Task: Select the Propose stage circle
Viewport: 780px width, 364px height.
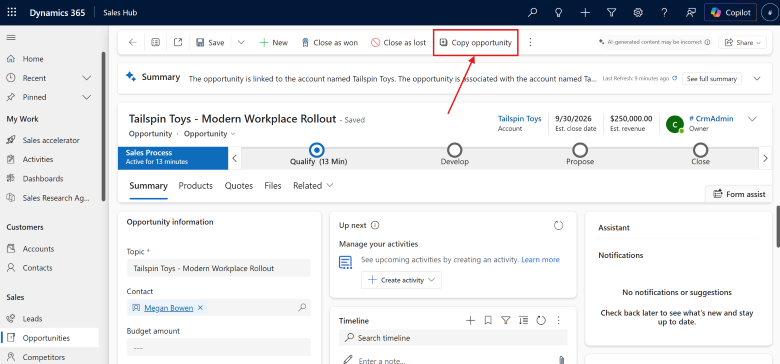Action: 580,150
